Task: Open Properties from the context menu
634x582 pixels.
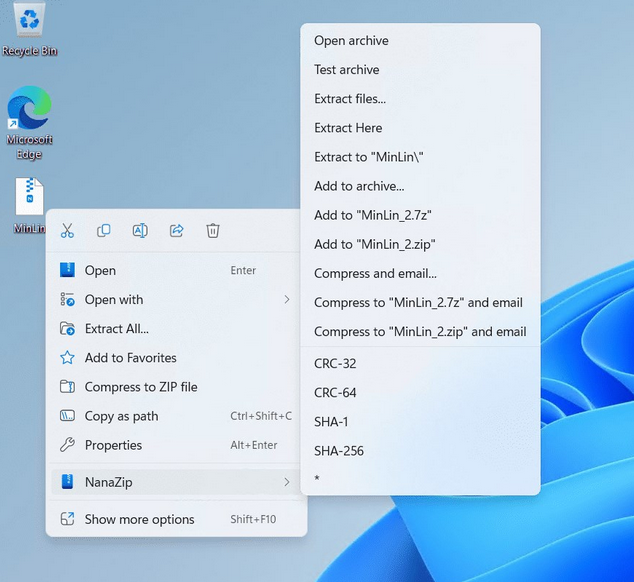Action: (x=176, y=445)
